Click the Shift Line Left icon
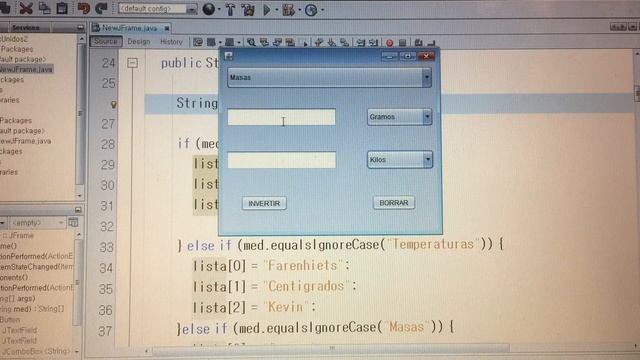Screen dimensions: 640x360 [360, 42]
